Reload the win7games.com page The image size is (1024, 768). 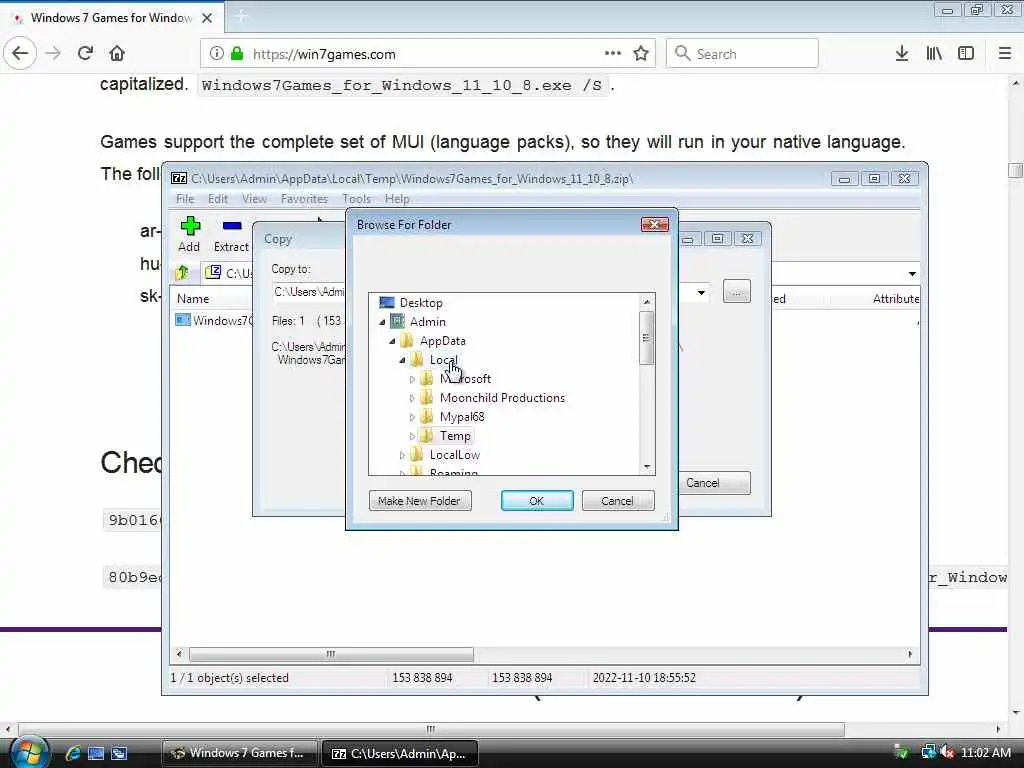[x=86, y=54]
